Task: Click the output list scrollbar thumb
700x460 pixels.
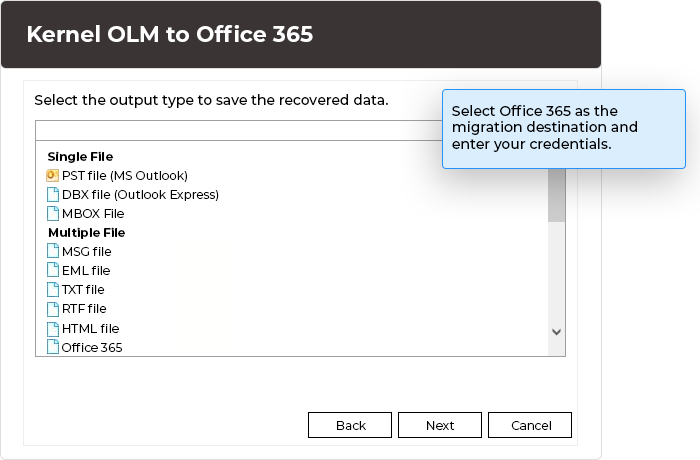Action: coord(556,195)
